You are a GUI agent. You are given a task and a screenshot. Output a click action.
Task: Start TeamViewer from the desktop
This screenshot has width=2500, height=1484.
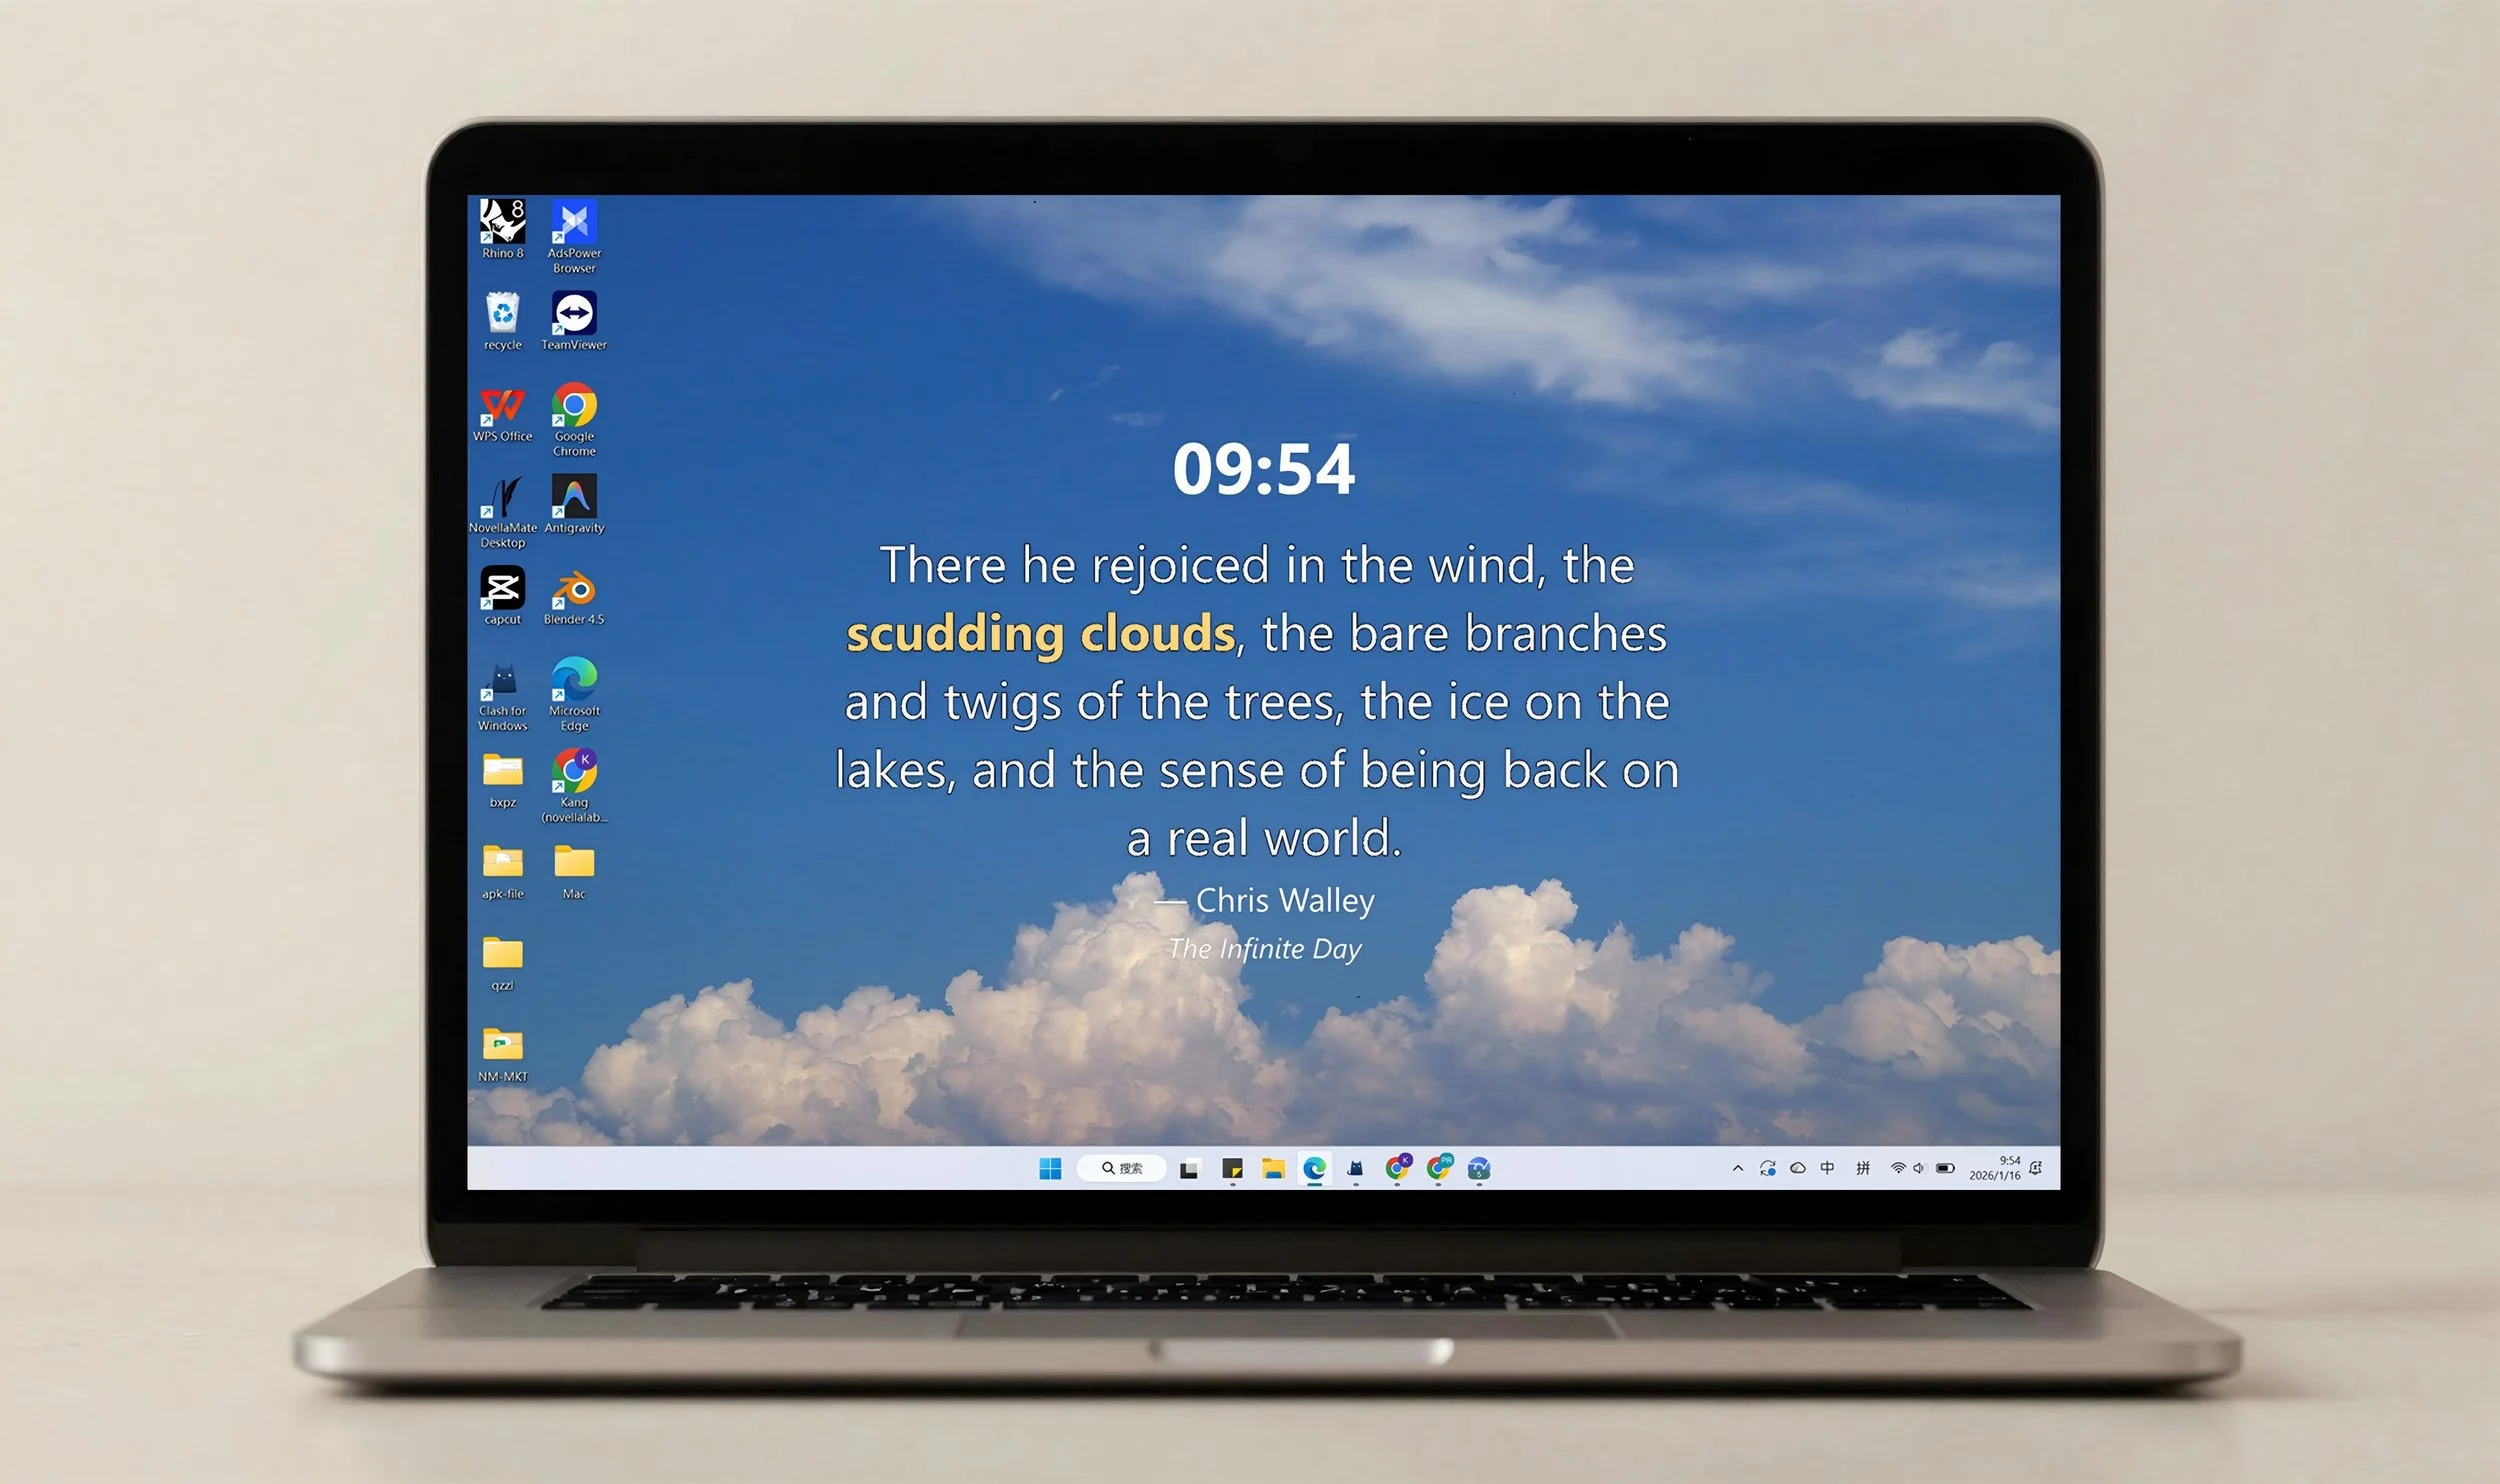[x=573, y=313]
